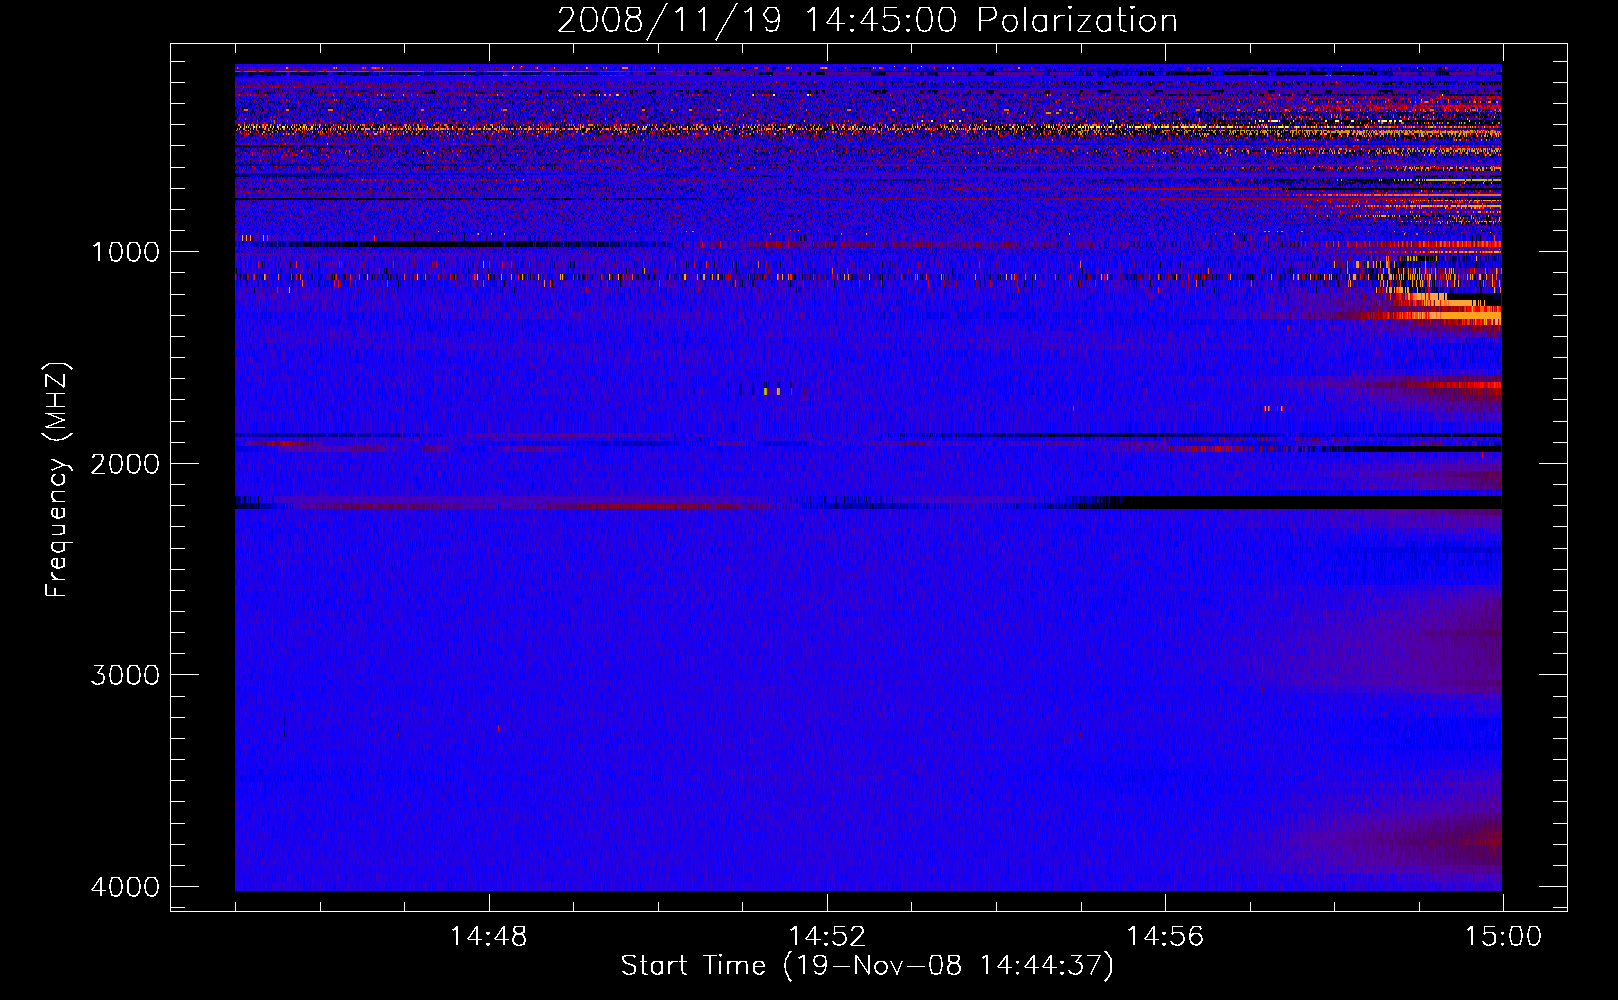The height and width of the screenshot is (1000, 1618).
Task: Click the 15:00 time tick label
Action: pyautogui.click(x=1503, y=937)
